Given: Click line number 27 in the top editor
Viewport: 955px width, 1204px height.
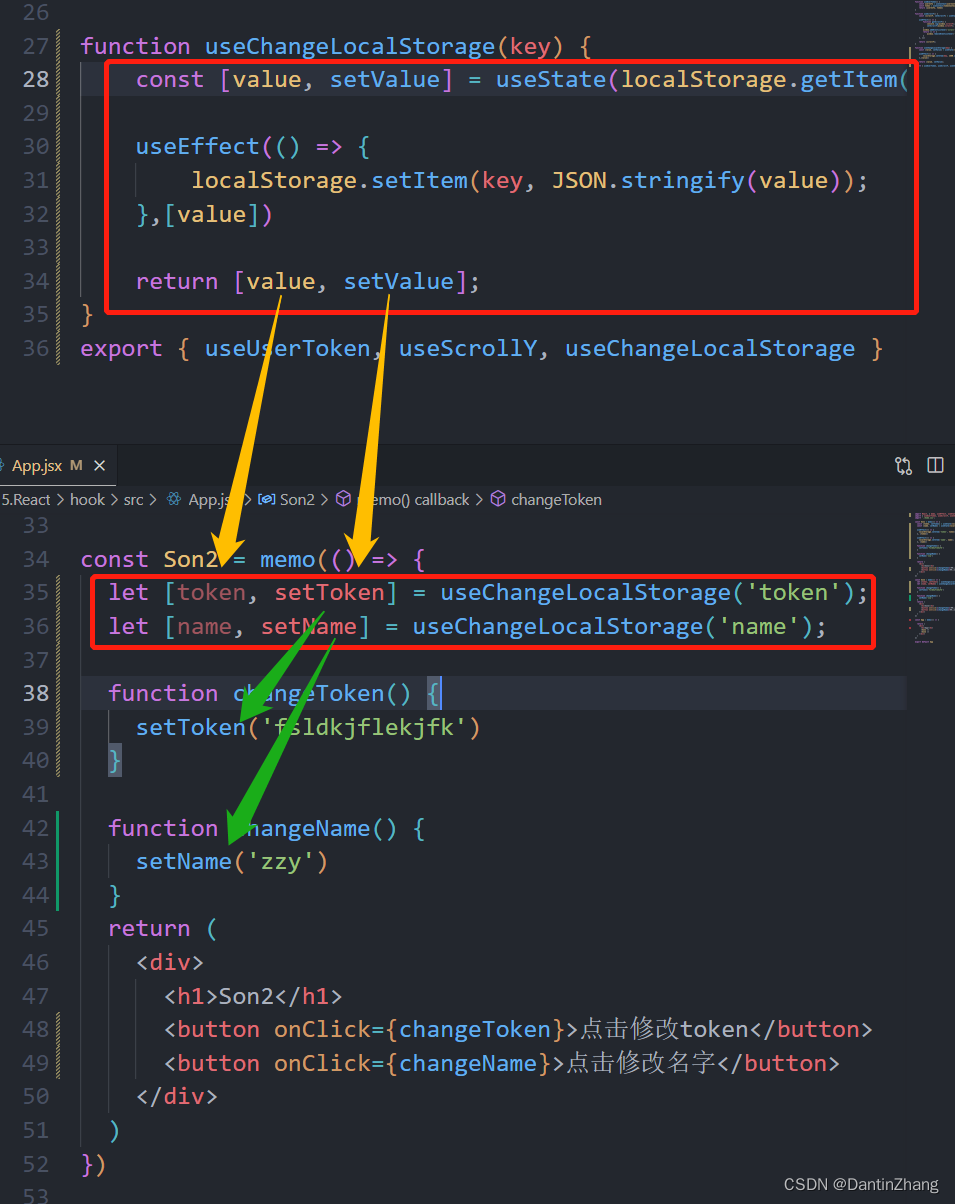Looking at the screenshot, I should 36,46.
